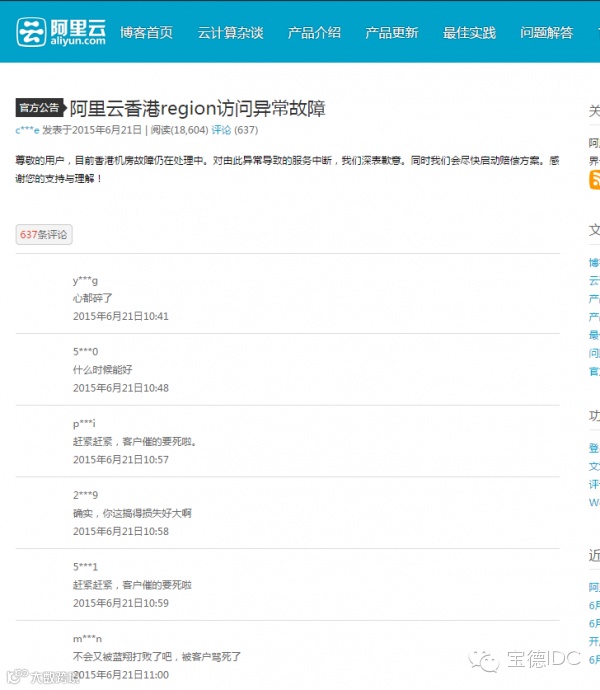Click the 637条评论 button

pos(44,235)
